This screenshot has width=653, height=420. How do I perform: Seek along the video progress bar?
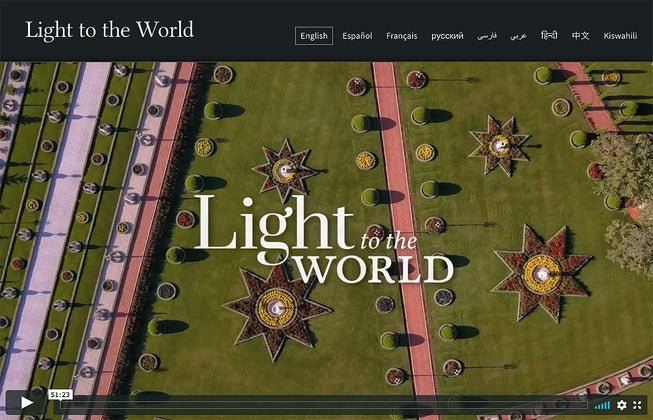point(320,405)
